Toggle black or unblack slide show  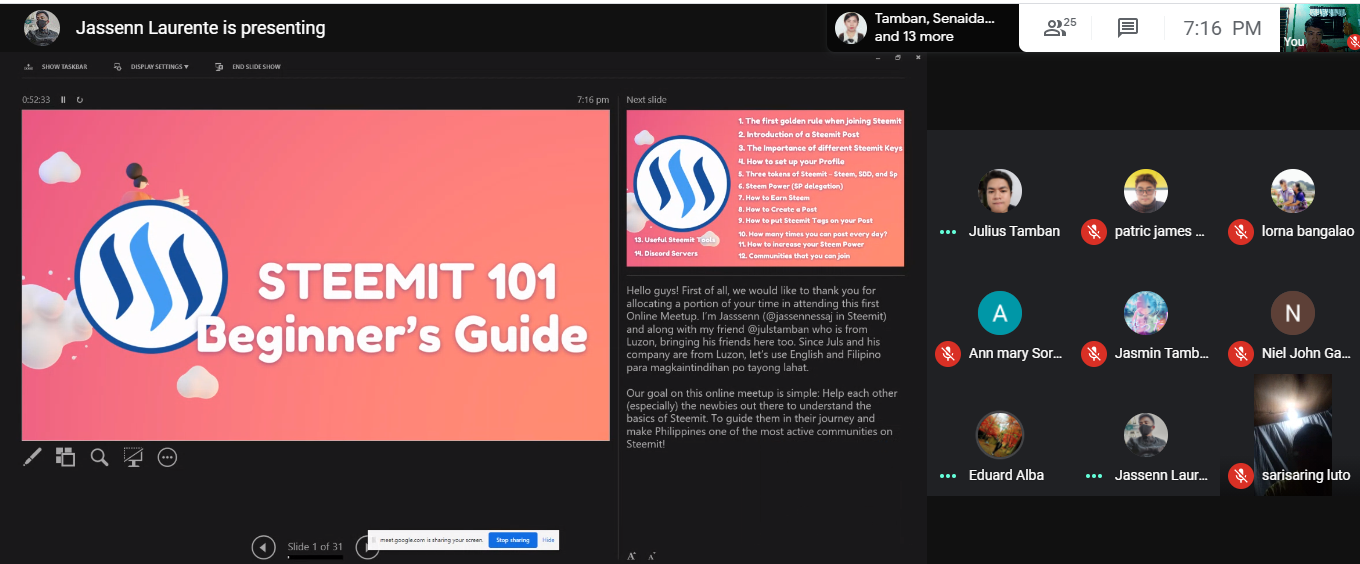point(133,457)
